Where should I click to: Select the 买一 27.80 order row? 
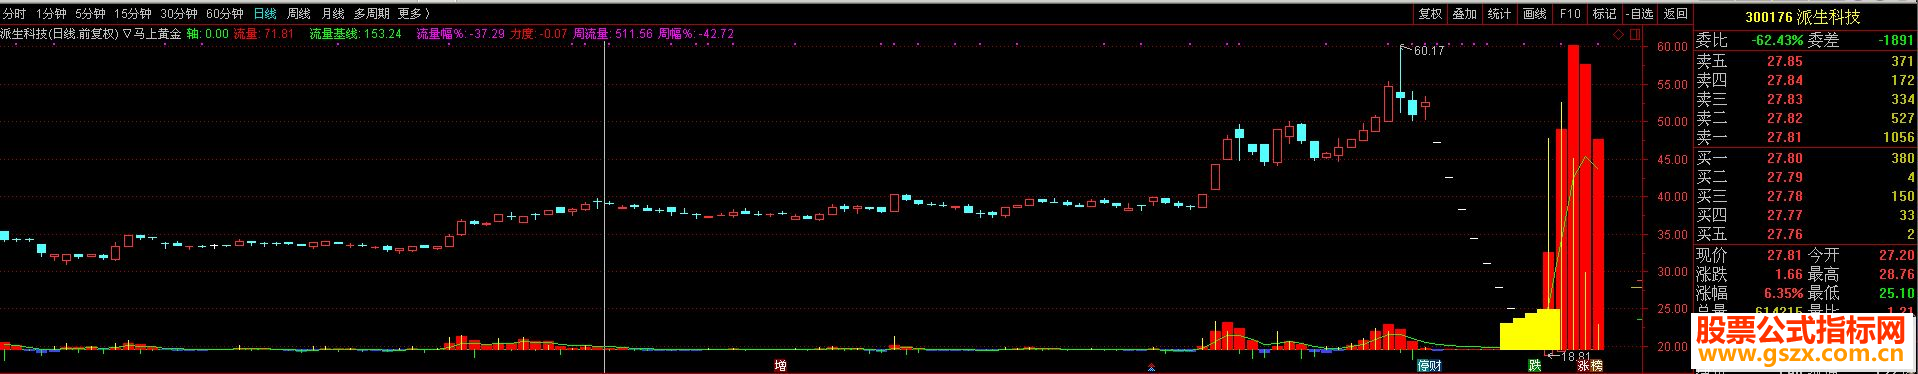(1805, 158)
